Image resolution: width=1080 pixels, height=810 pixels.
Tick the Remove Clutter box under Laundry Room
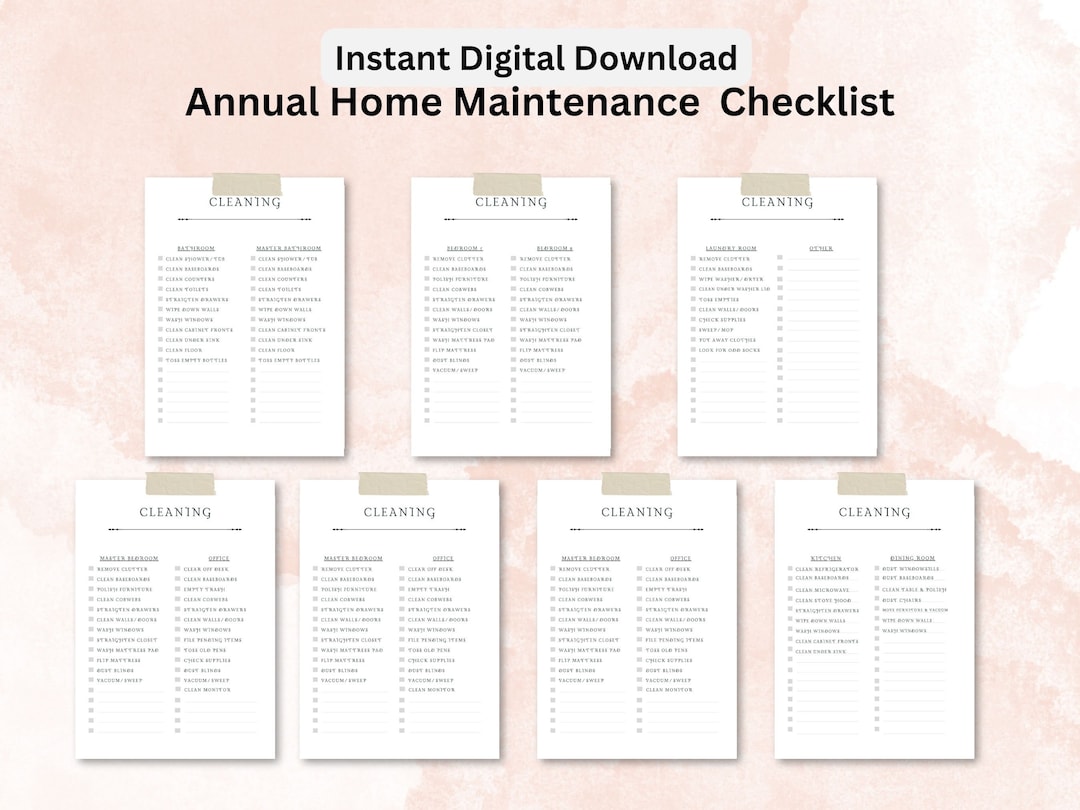click(x=693, y=259)
